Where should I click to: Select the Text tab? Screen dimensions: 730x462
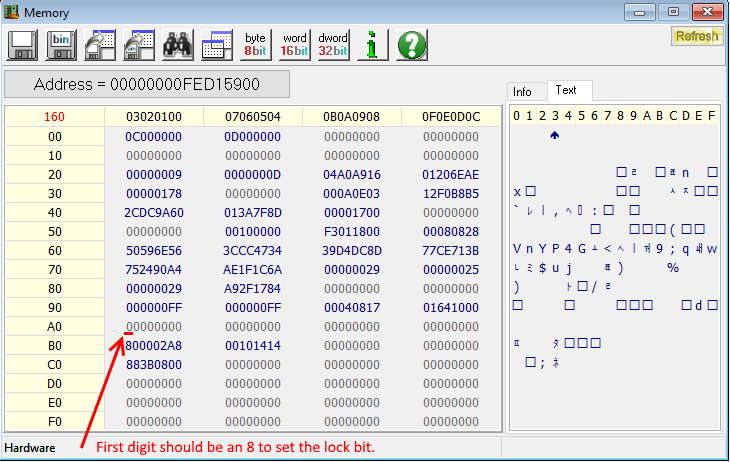566,90
